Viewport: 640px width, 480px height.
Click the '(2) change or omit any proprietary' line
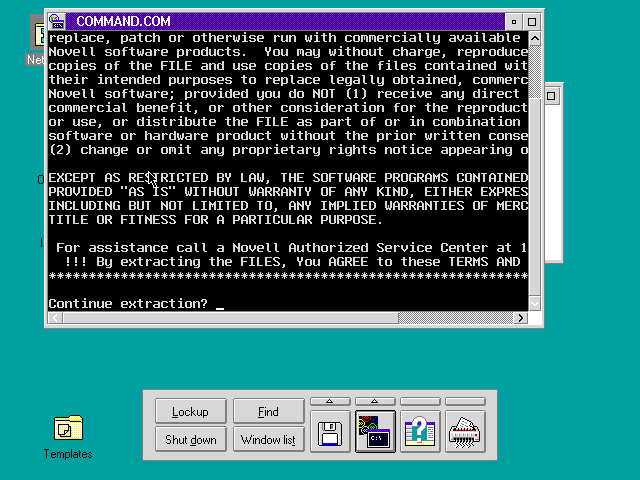288,150
